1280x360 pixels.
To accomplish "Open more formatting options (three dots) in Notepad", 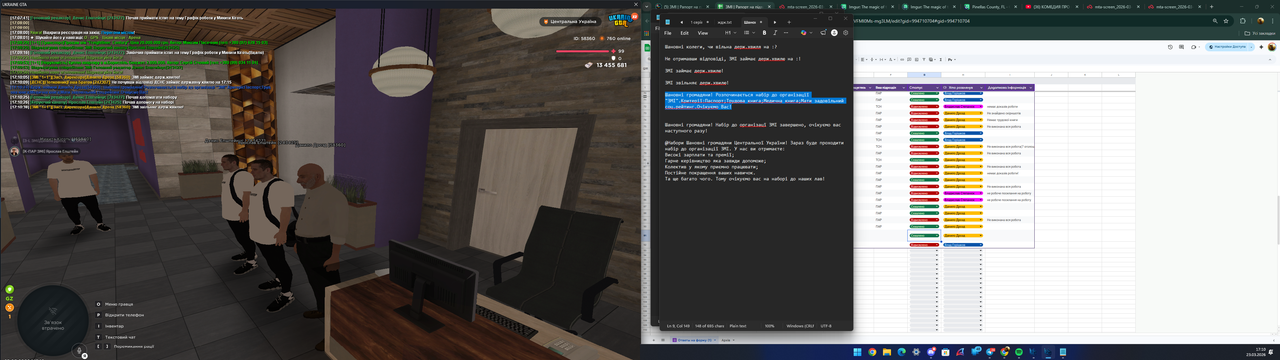I will (x=786, y=33).
